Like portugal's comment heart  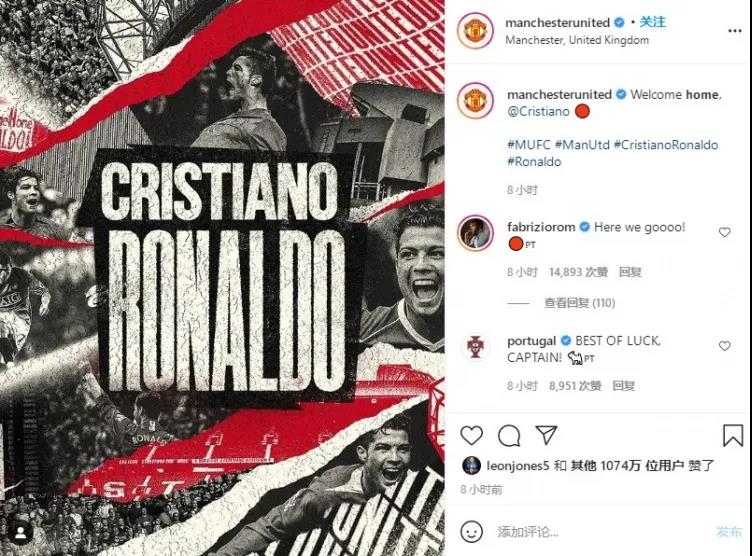725,346
